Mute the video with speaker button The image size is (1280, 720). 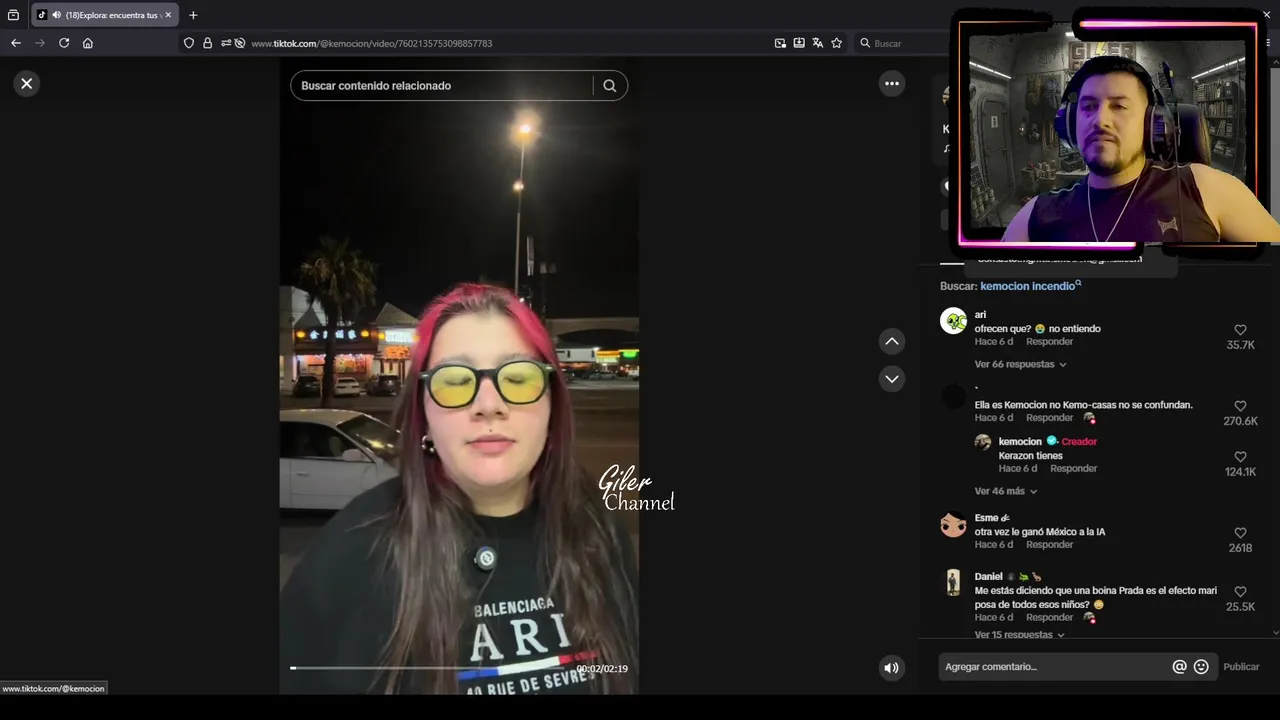(x=891, y=668)
